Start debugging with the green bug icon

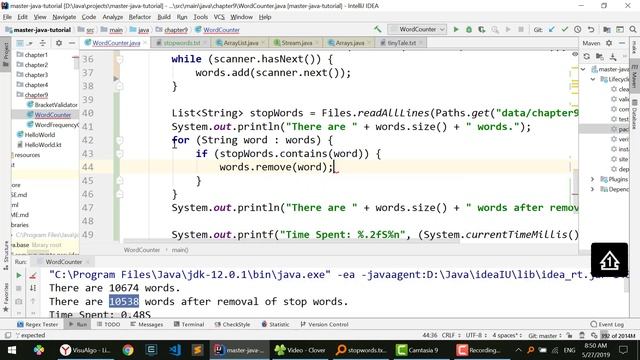tap(469, 29)
